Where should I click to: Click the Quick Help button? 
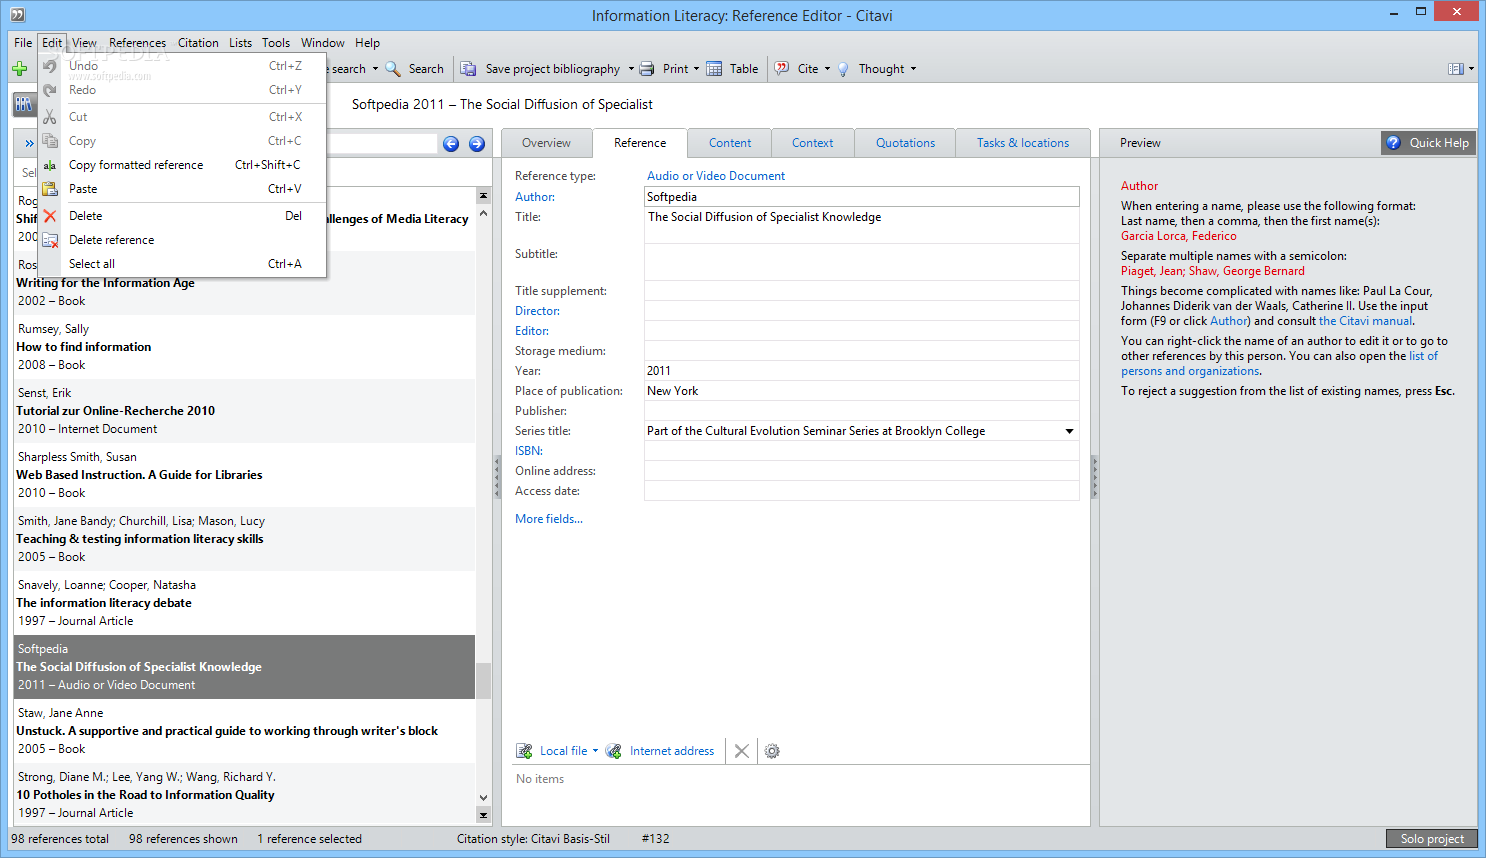pos(1428,143)
